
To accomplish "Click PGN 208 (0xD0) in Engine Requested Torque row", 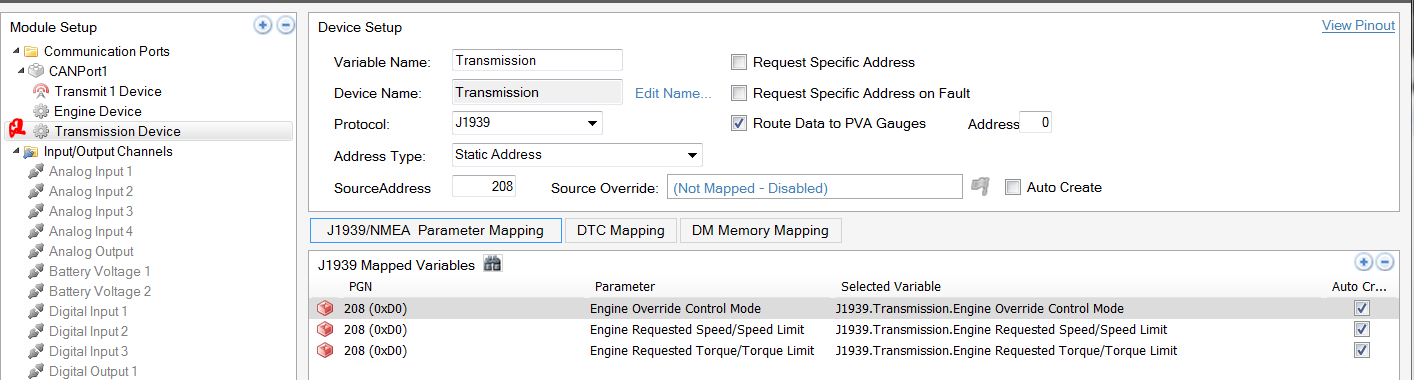I will click(x=375, y=351).
